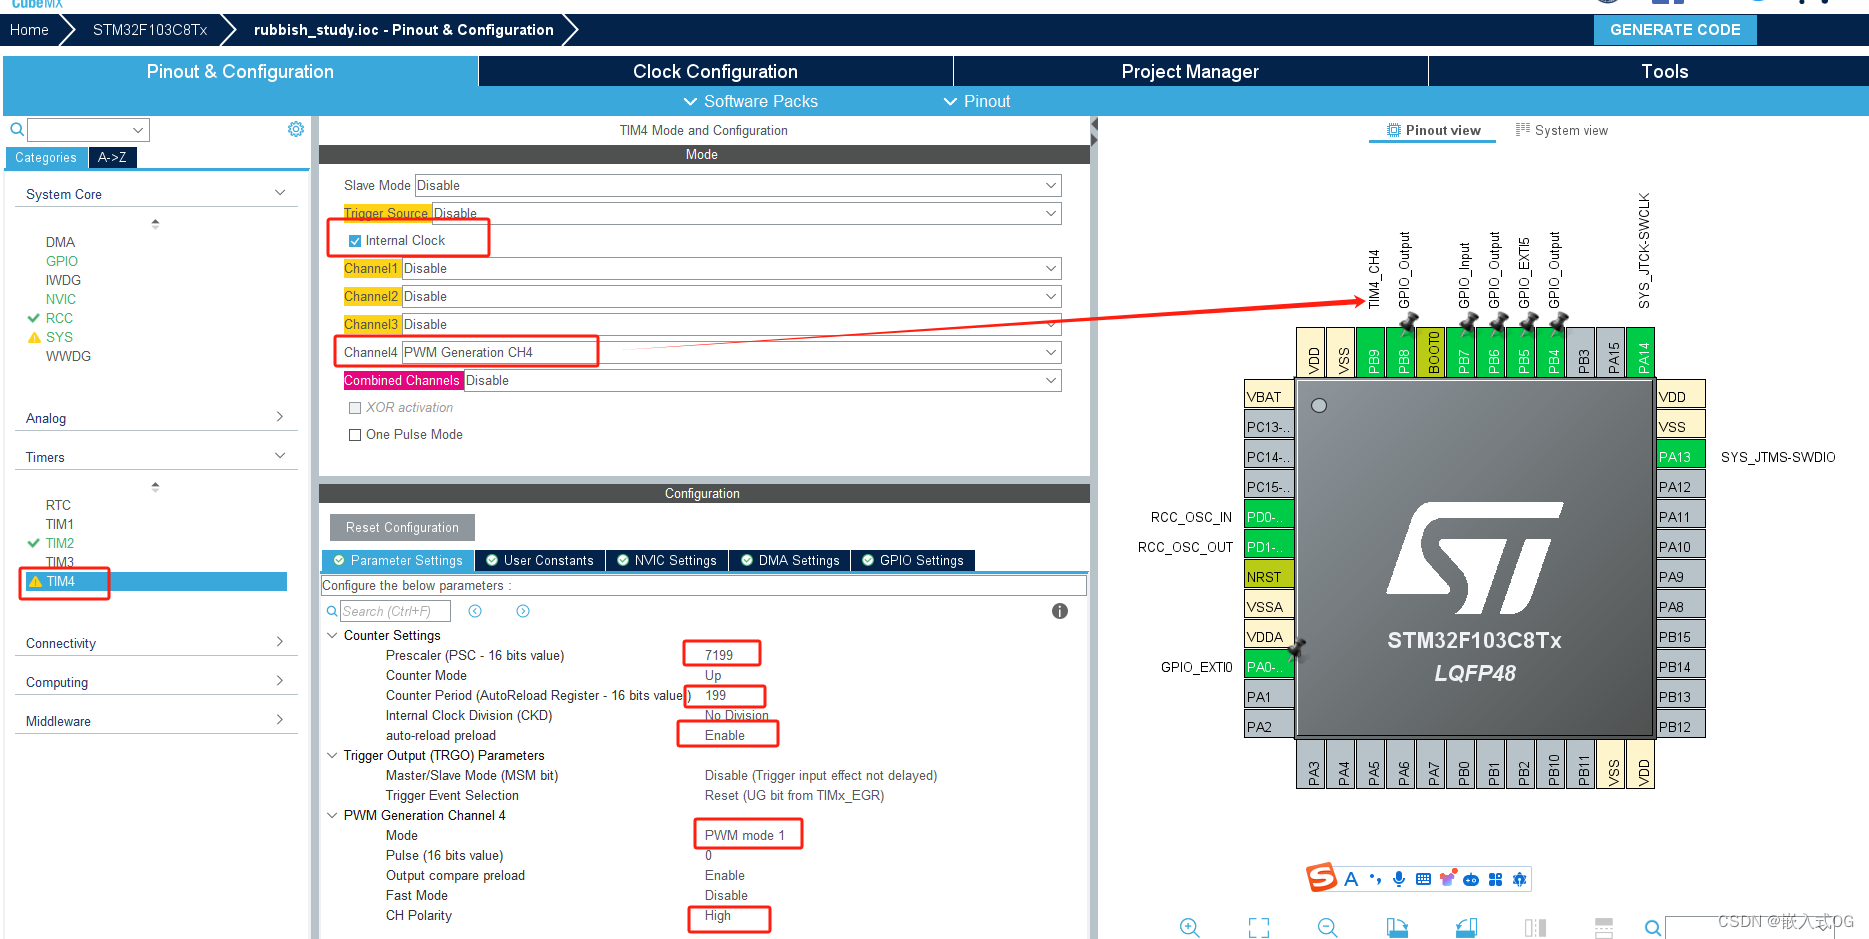Switch Sogou input language with the A icon

(1351, 879)
